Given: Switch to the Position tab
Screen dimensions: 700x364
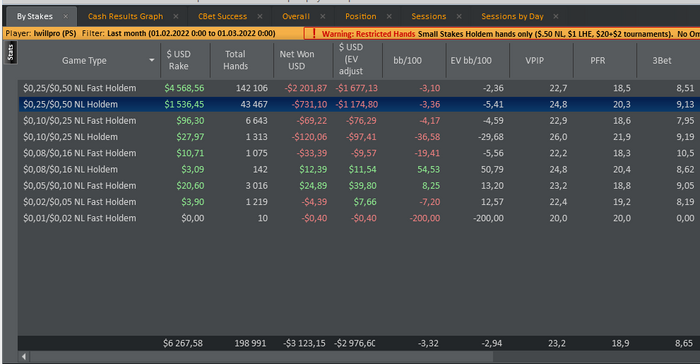Looking at the screenshot, I should point(361,17).
